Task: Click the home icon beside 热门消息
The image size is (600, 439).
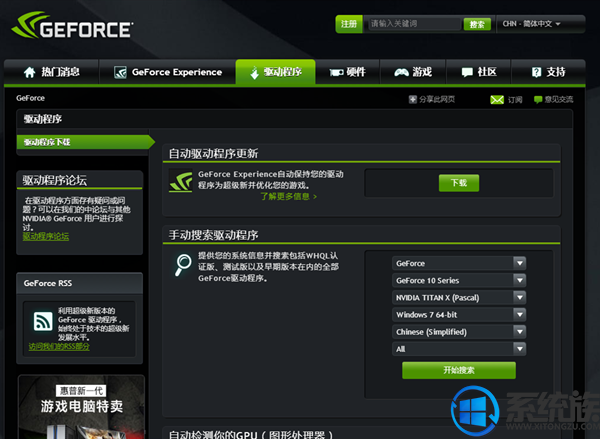Action: [29, 72]
